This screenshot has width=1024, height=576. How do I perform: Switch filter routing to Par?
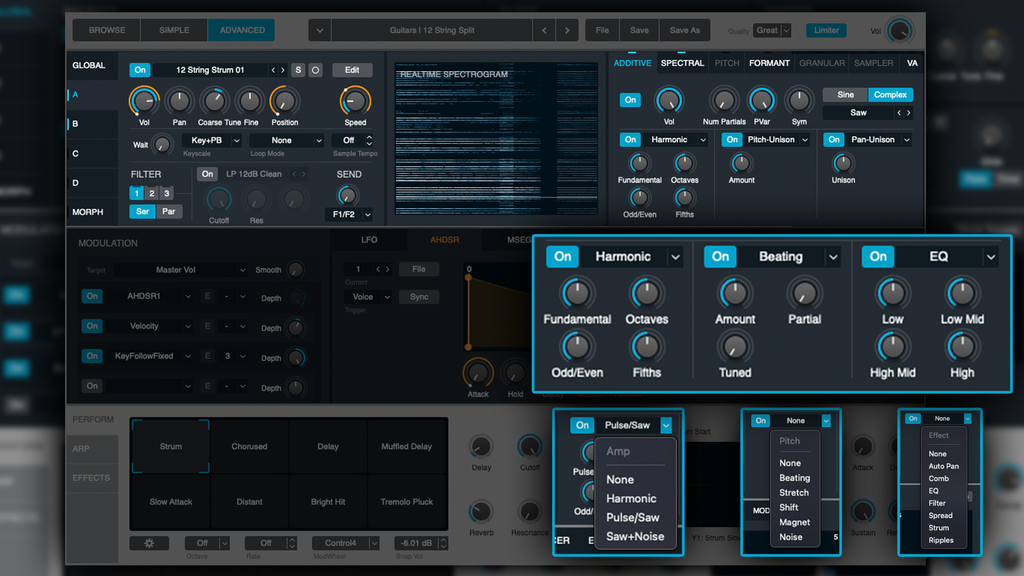[169, 211]
